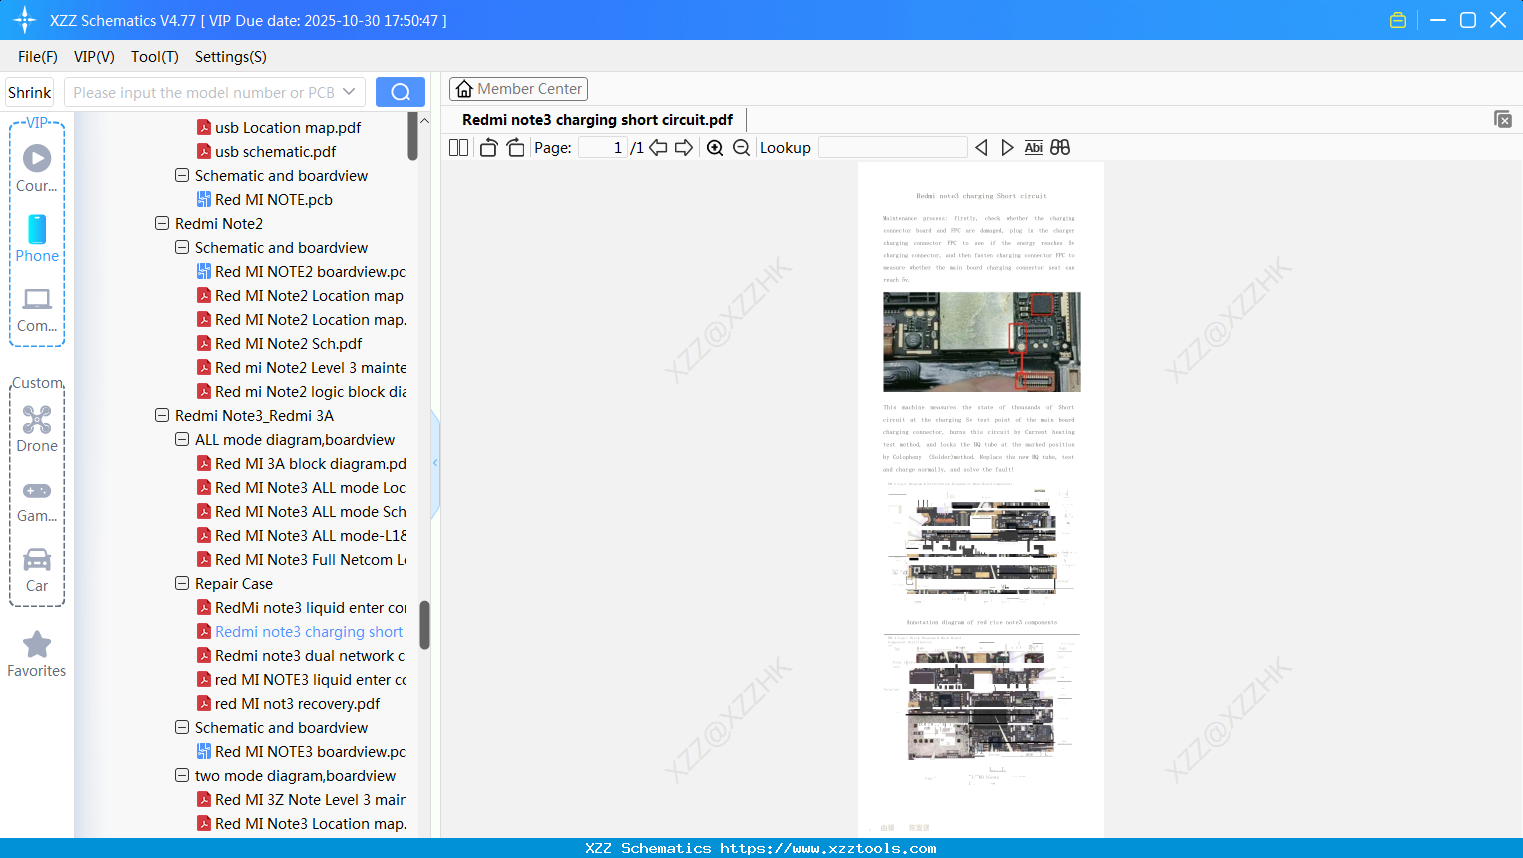
Task: Collapse the Repair Case folder
Action: click(182, 583)
